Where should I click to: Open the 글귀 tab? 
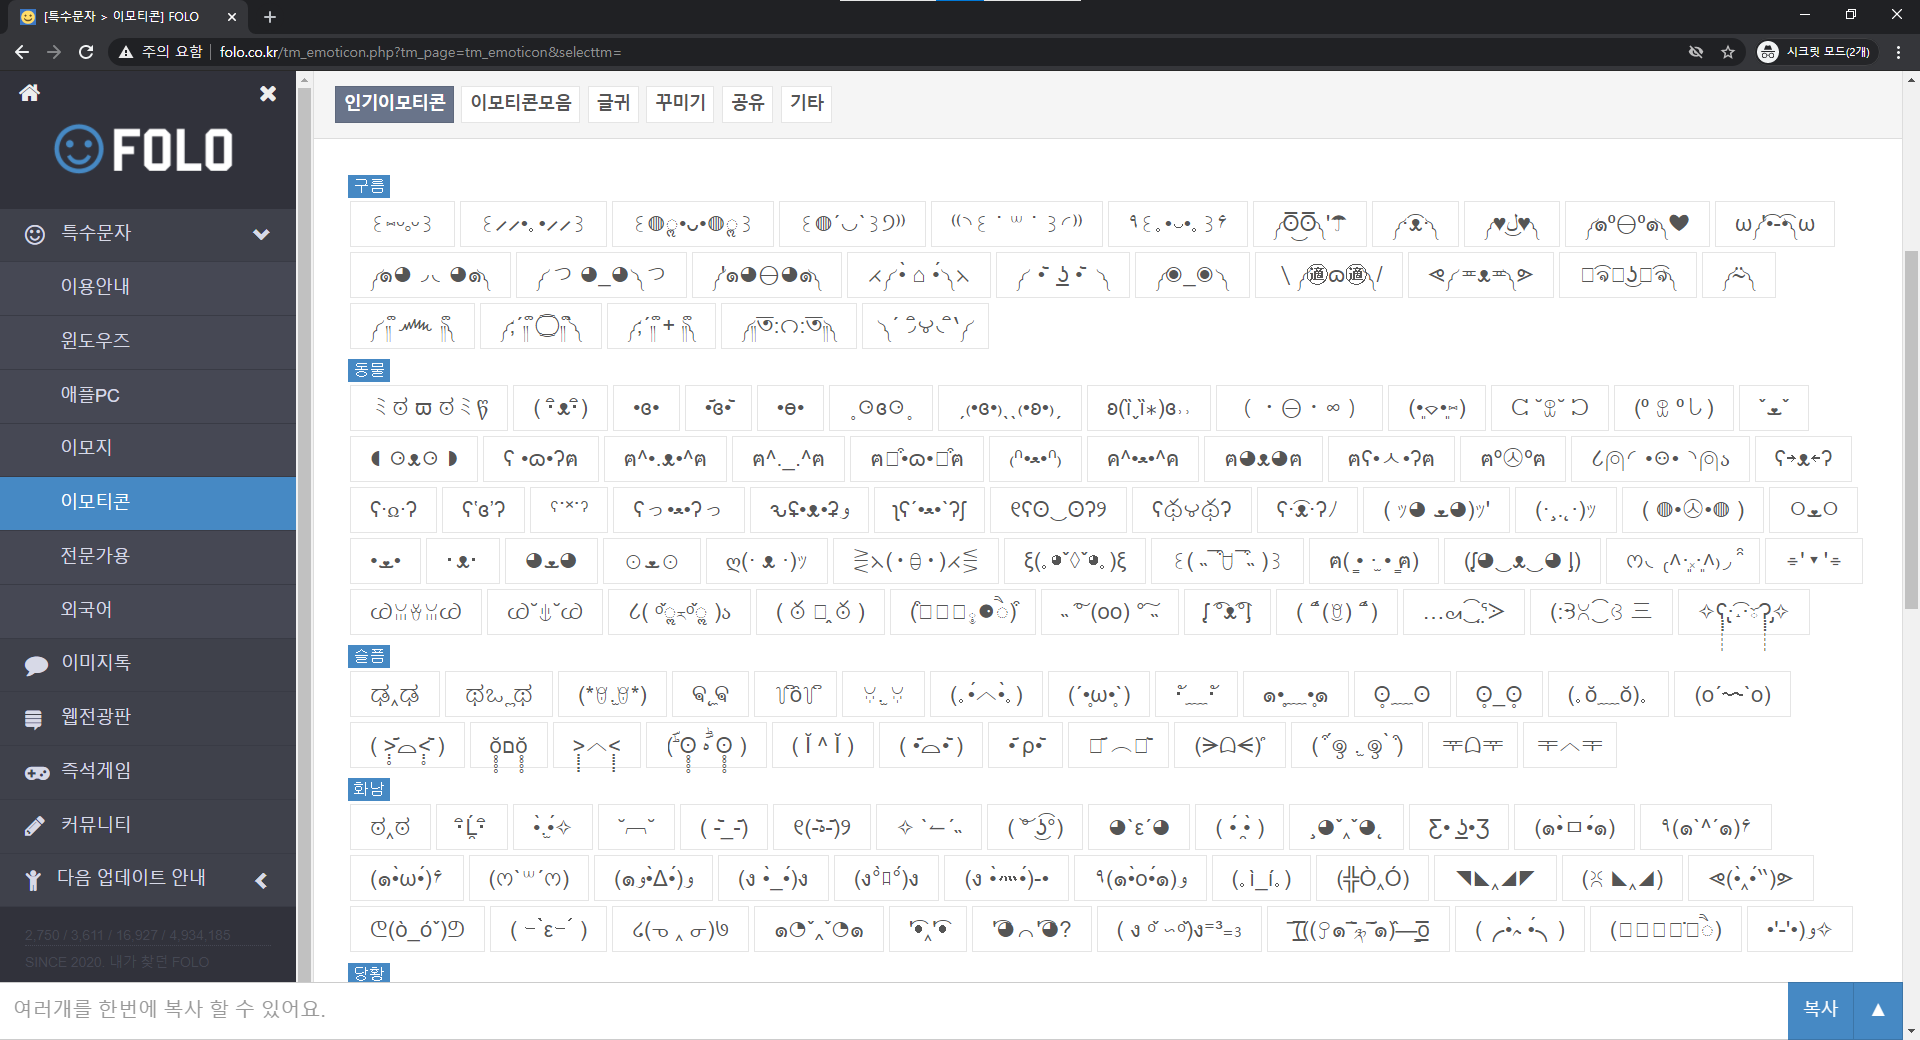[614, 103]
